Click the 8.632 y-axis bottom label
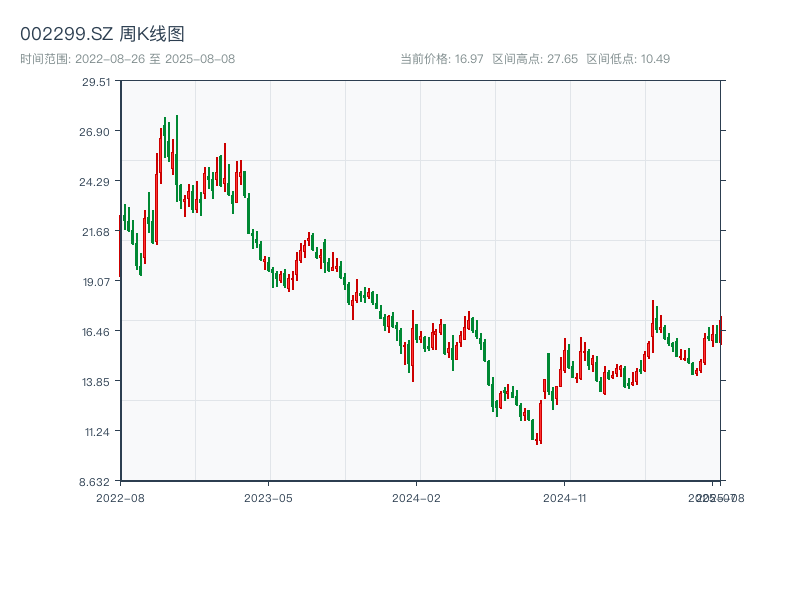The height and width of the screenshot is (600, 800). (x=96, y=482)
